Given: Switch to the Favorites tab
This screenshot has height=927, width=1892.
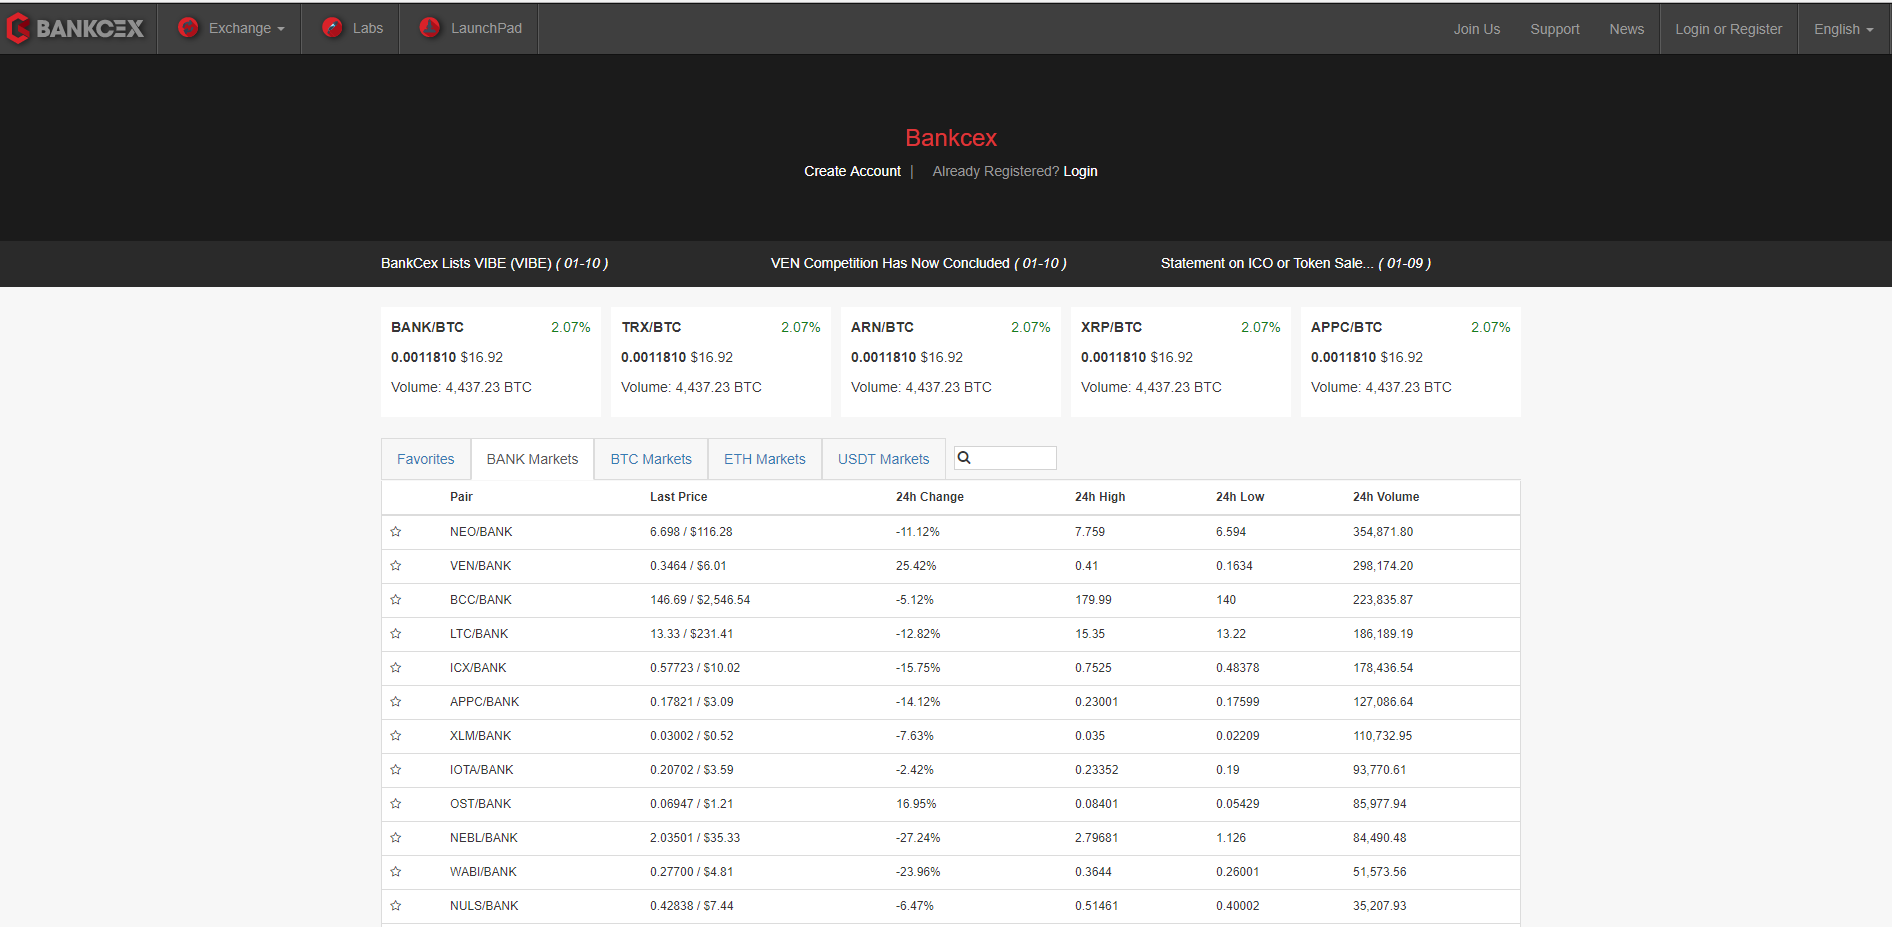Looking at the screenshot, I should (x=426, y=459).
